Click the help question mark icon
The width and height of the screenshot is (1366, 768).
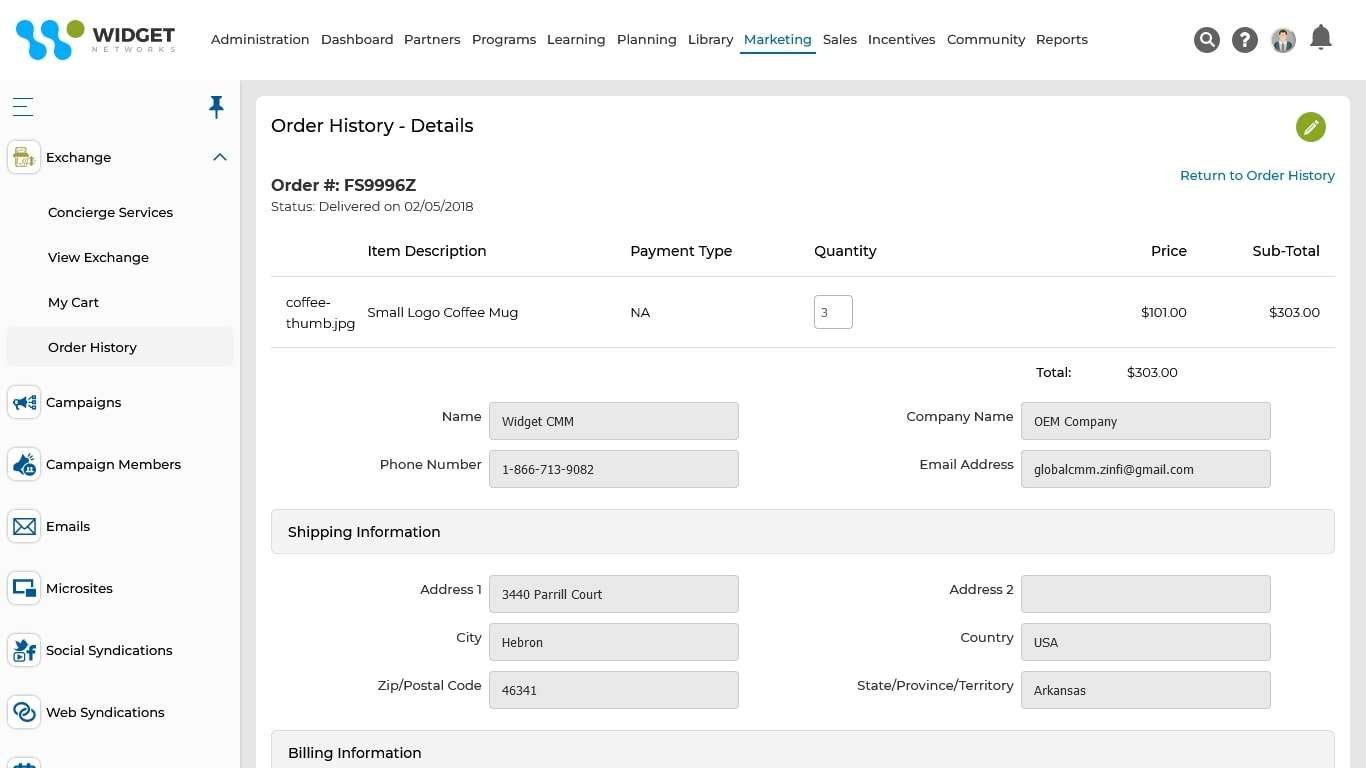[1244, 40]
